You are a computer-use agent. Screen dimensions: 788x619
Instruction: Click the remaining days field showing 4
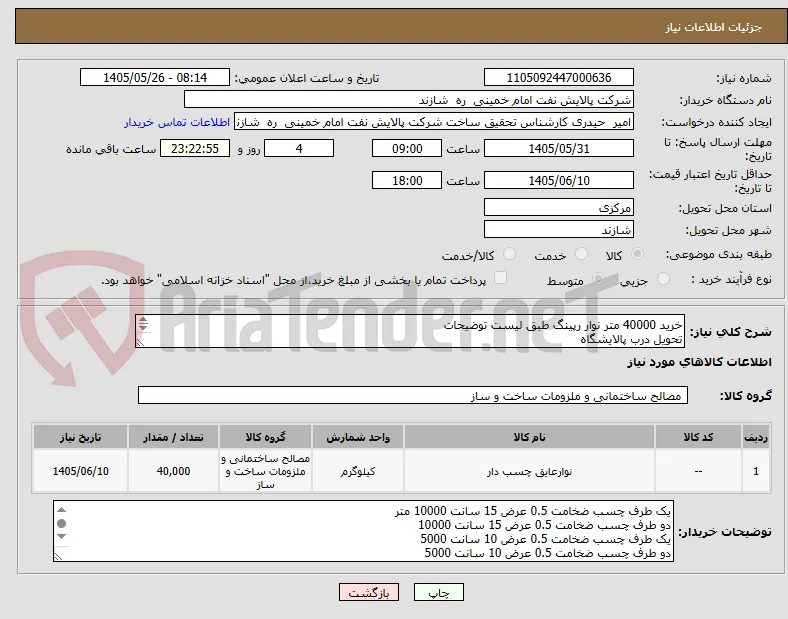(x=299, y=149)
